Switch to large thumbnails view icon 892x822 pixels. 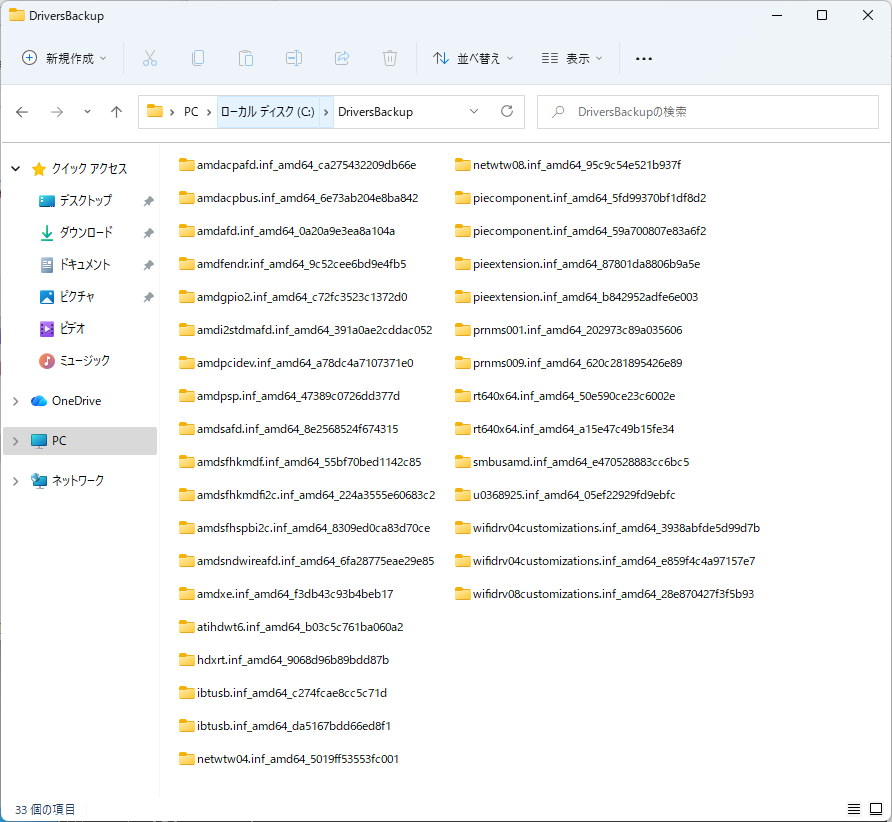[875, 809]
